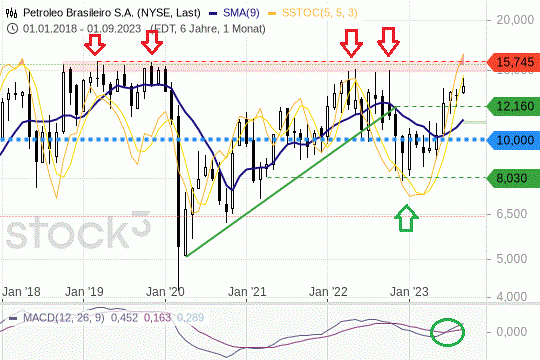This screenshot has width=540, height=360.
Task: Click the candlestick chart type icon
Action: 11,13
